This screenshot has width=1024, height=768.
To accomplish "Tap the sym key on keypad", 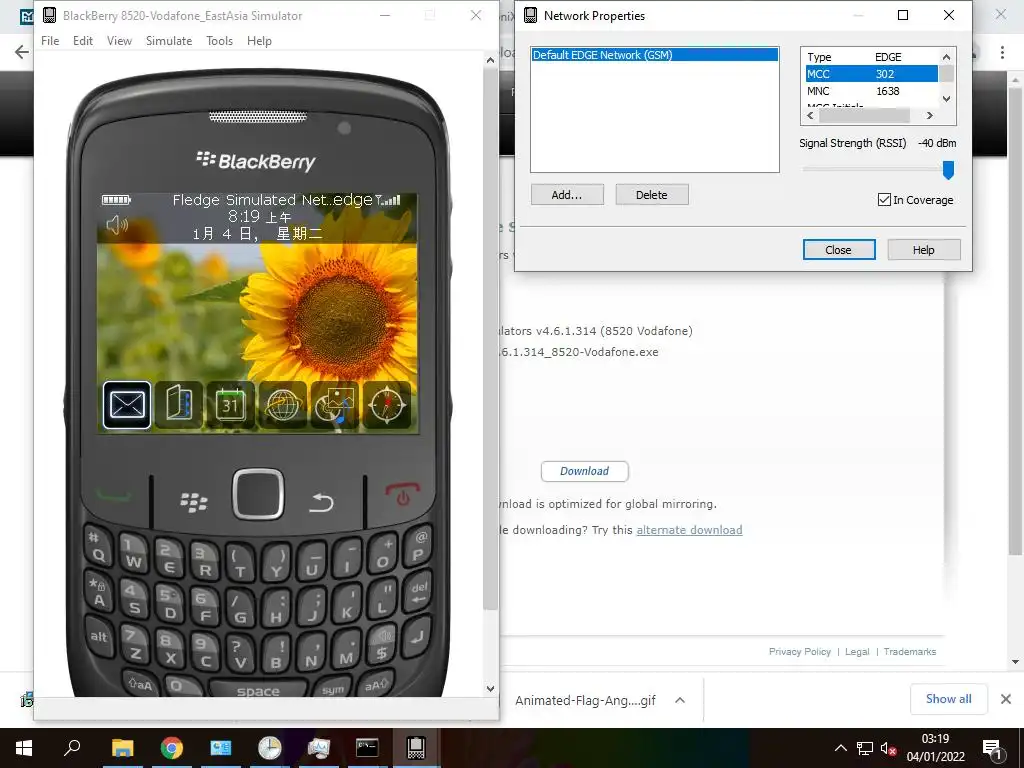I will tap(333, 689).
